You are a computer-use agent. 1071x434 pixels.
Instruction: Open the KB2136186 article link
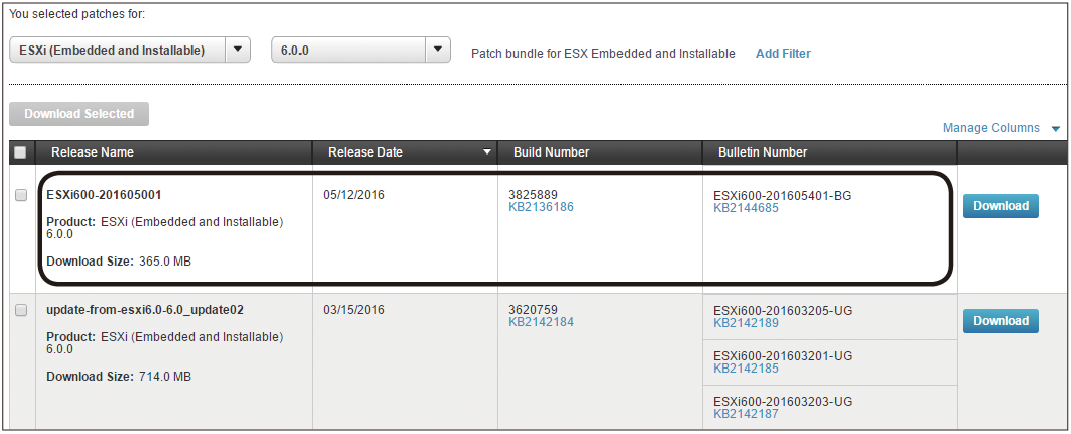[541, 208]
